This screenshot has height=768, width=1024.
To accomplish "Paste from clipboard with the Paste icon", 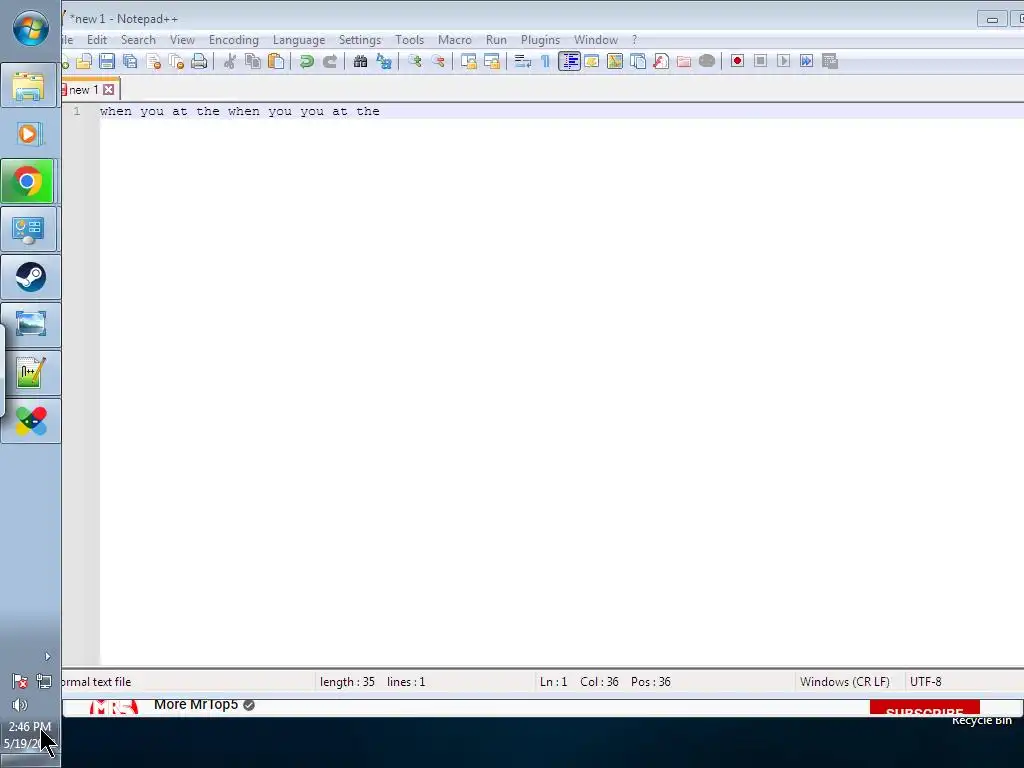I will [276, 61].
